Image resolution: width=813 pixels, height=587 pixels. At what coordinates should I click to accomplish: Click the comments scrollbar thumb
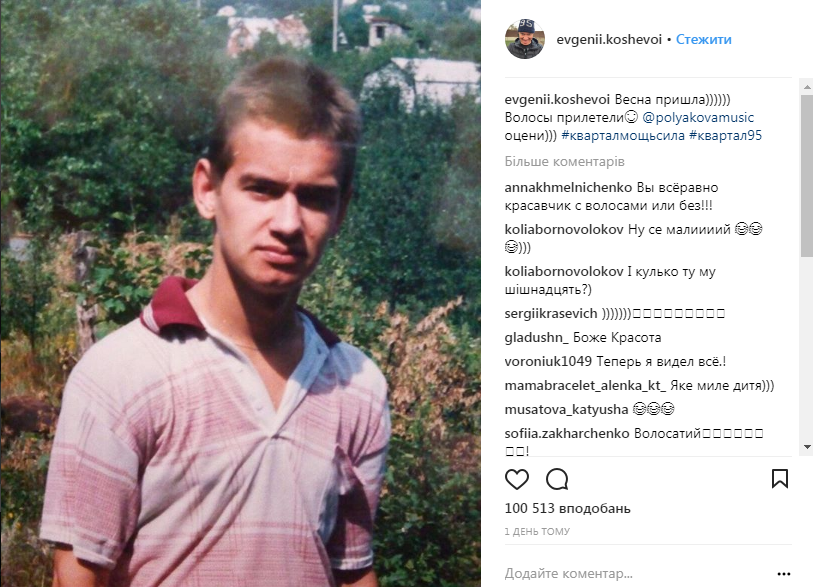[807, 175]
